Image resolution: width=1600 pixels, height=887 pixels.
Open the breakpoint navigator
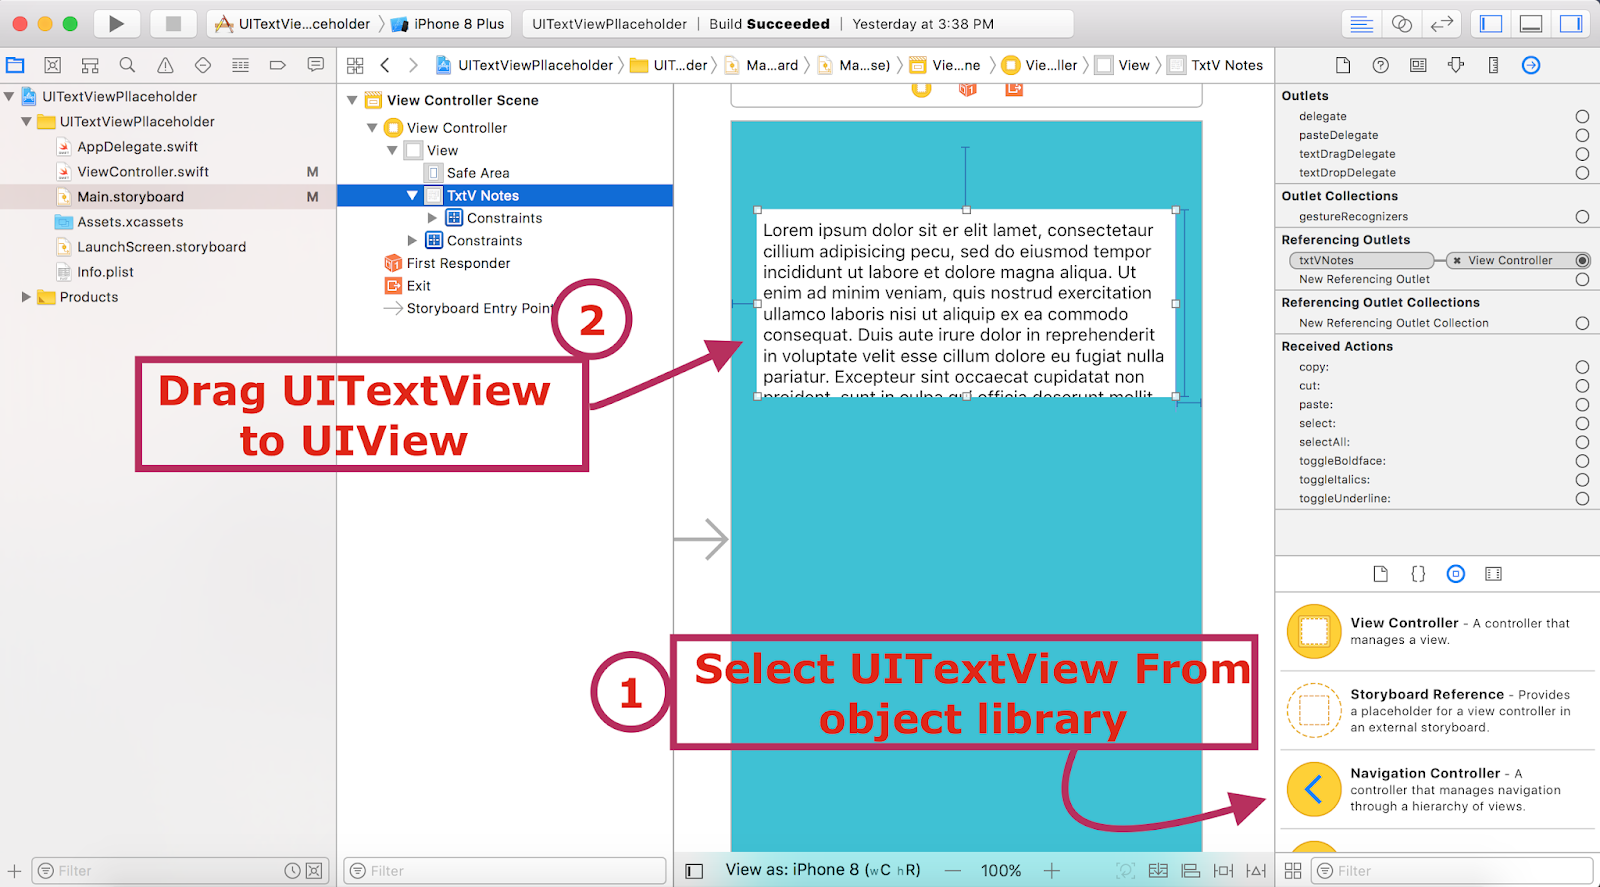(278, 65)
